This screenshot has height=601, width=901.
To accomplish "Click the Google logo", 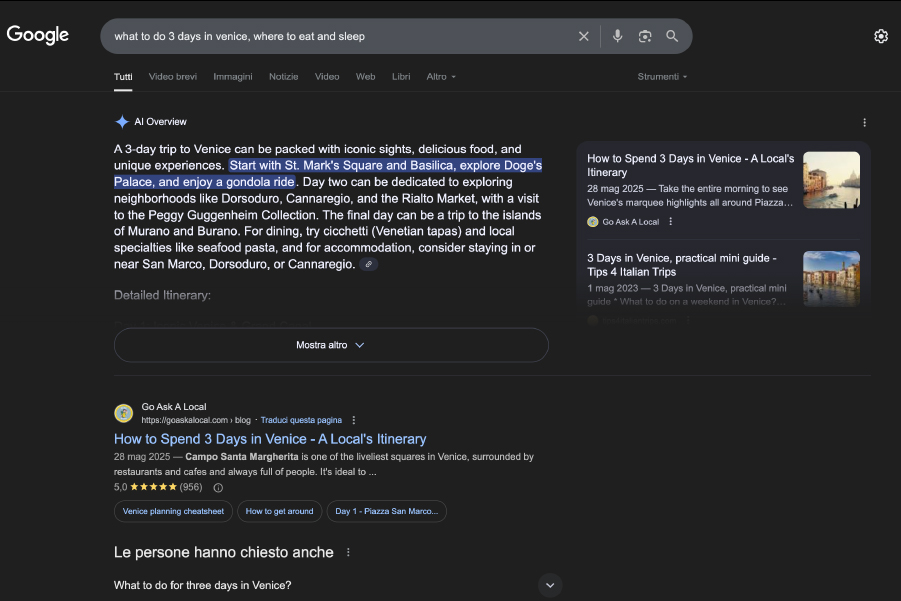I will 38,35.
